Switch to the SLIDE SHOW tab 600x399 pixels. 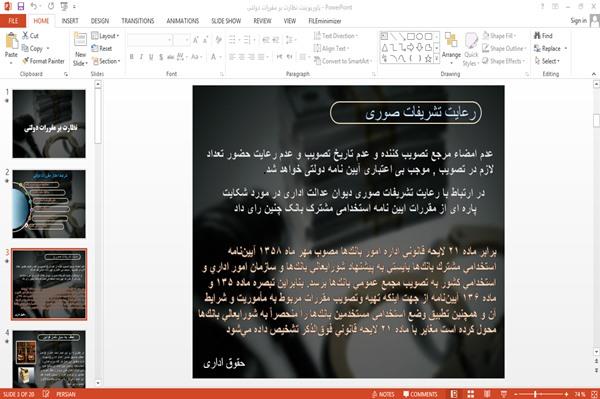pyautogui.click(x=226, y=21)
